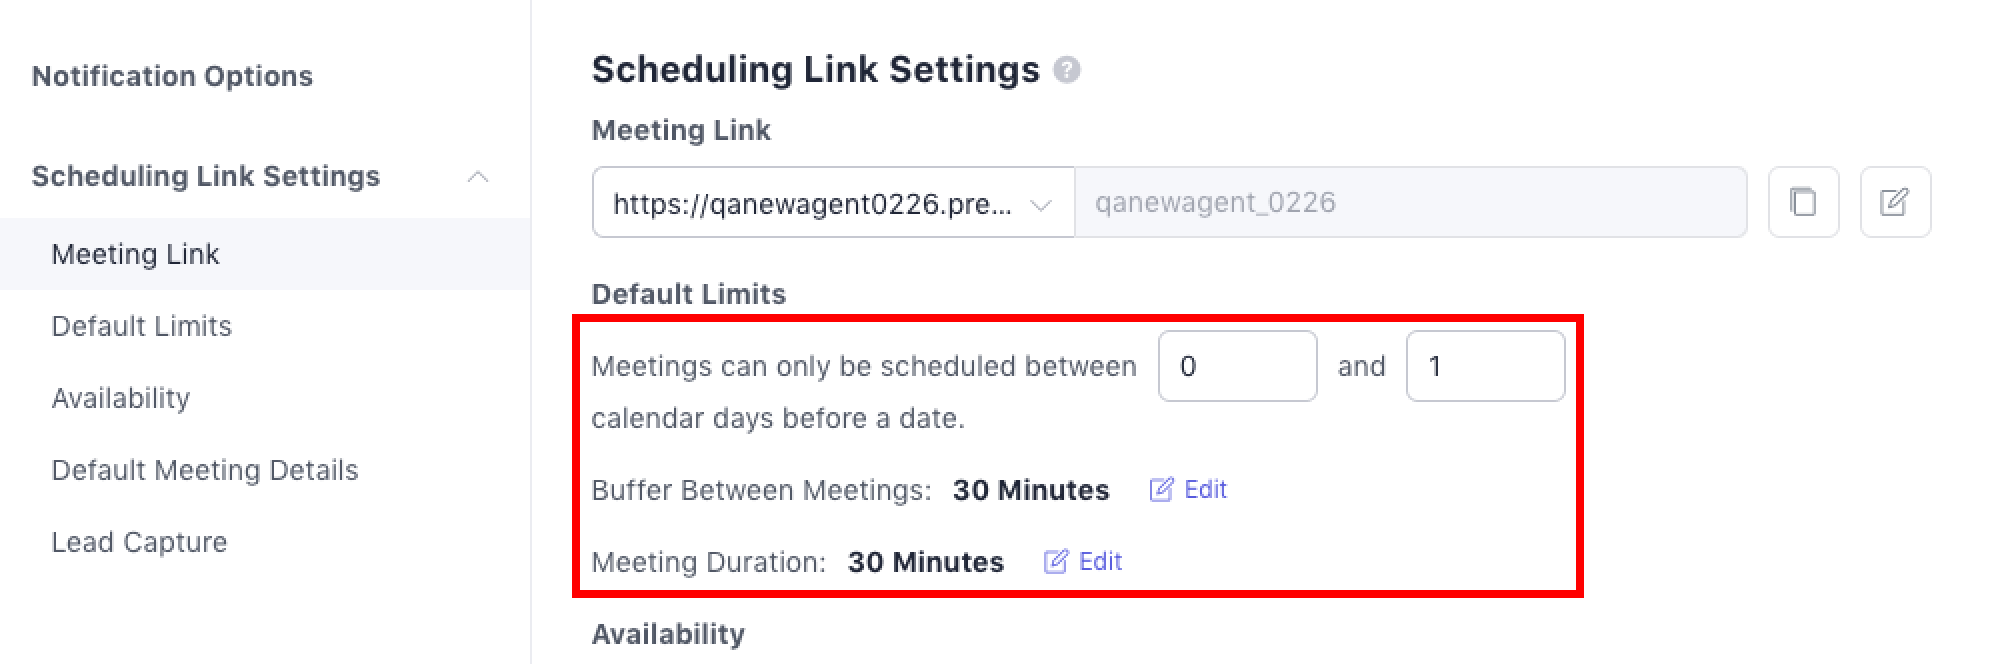Click Edit link for Buffer Between Meetings
Image resolution: width=1990 pixels, height=664 pixels.
[x=1205, y=490]
